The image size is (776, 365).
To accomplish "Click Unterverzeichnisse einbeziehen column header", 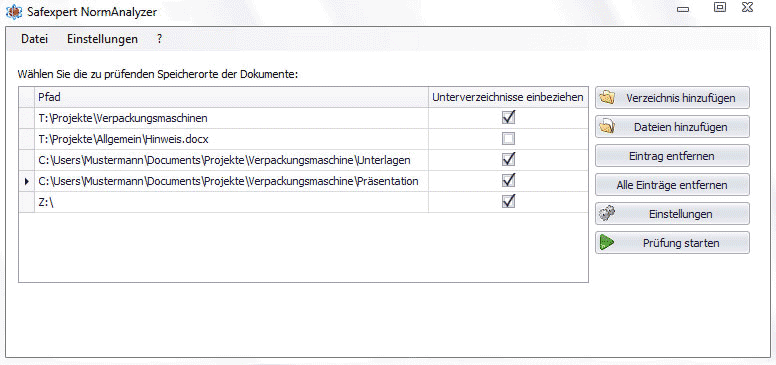I will tap(508, 97).
